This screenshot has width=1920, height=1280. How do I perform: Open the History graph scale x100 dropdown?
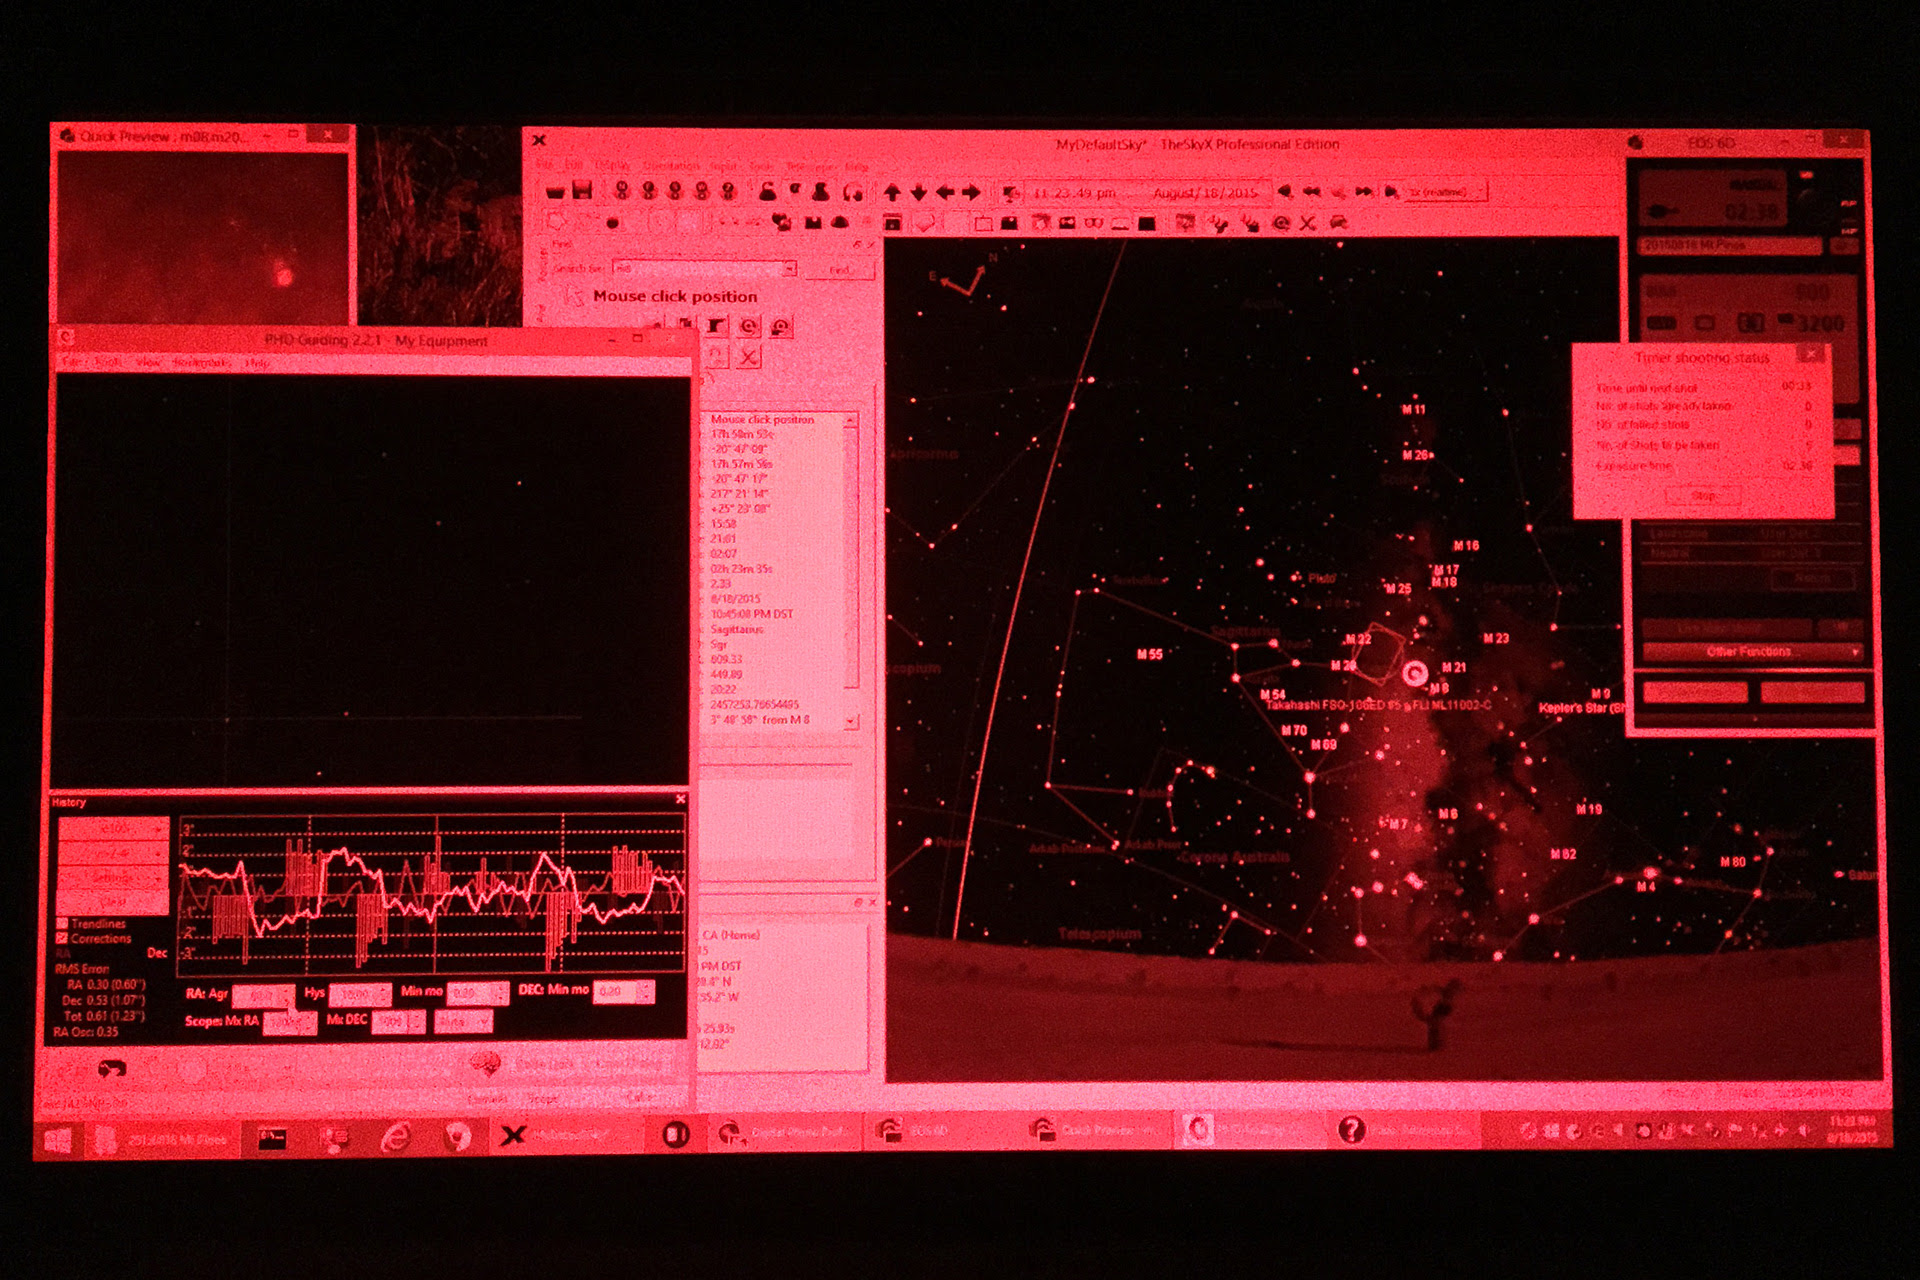coord(114,829)
